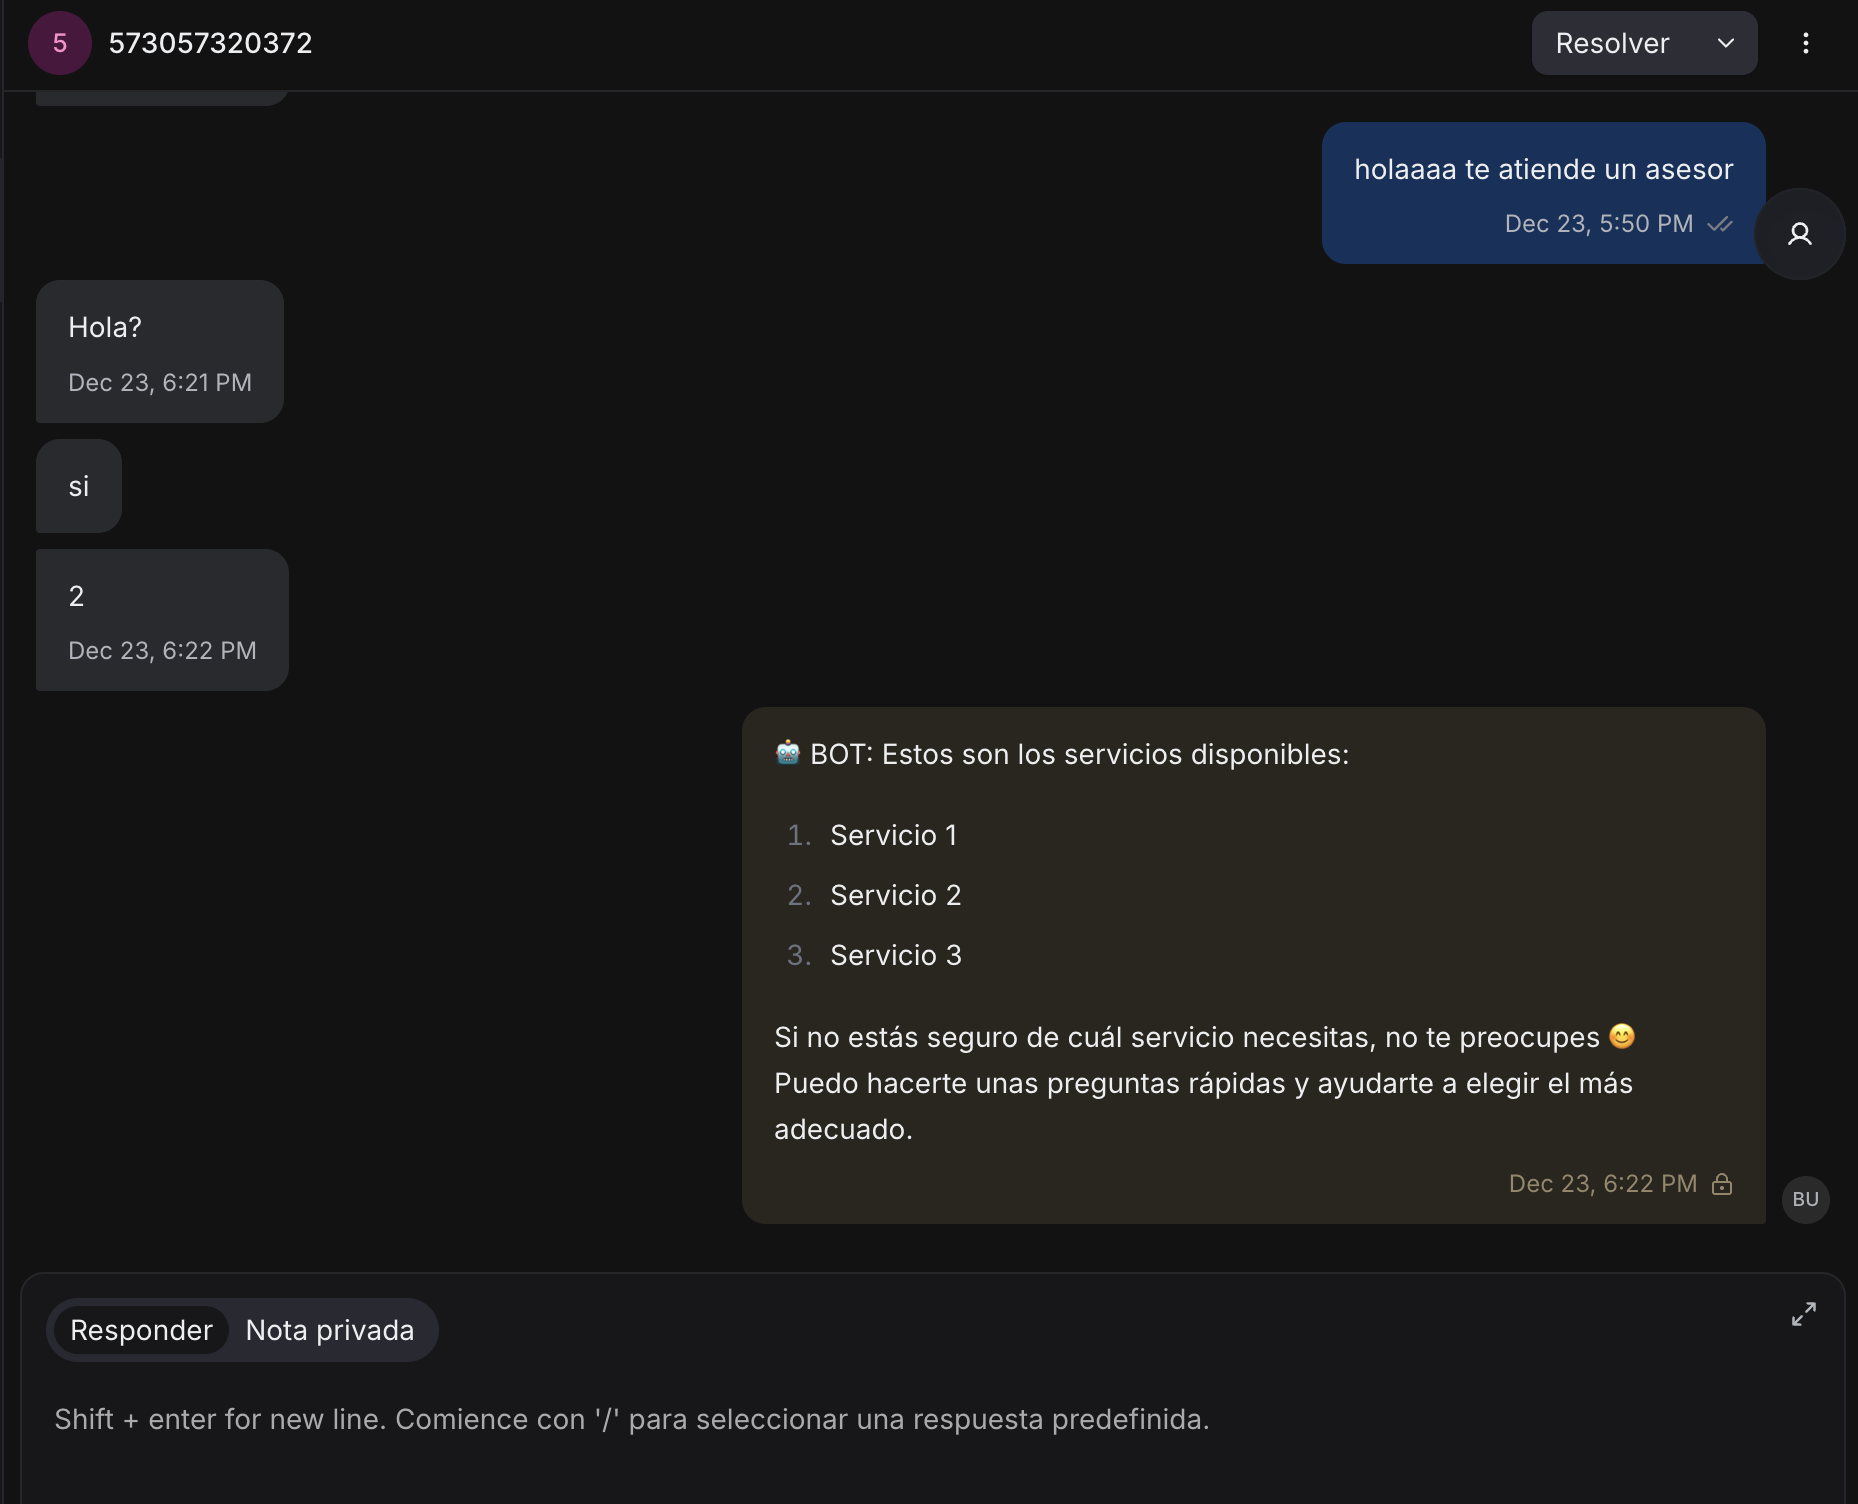Click the contact name 573057320372

[x=210, y=43]
